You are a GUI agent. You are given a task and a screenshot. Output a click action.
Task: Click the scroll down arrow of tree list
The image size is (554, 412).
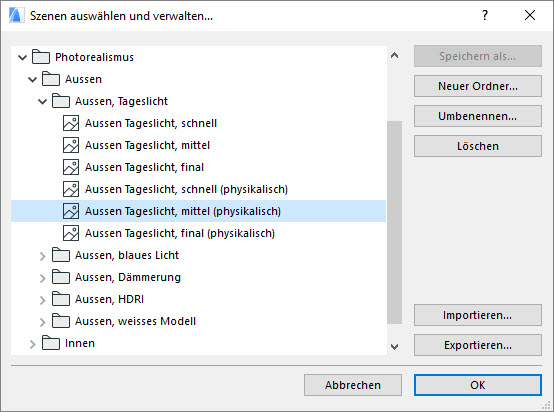pos(395,347)
